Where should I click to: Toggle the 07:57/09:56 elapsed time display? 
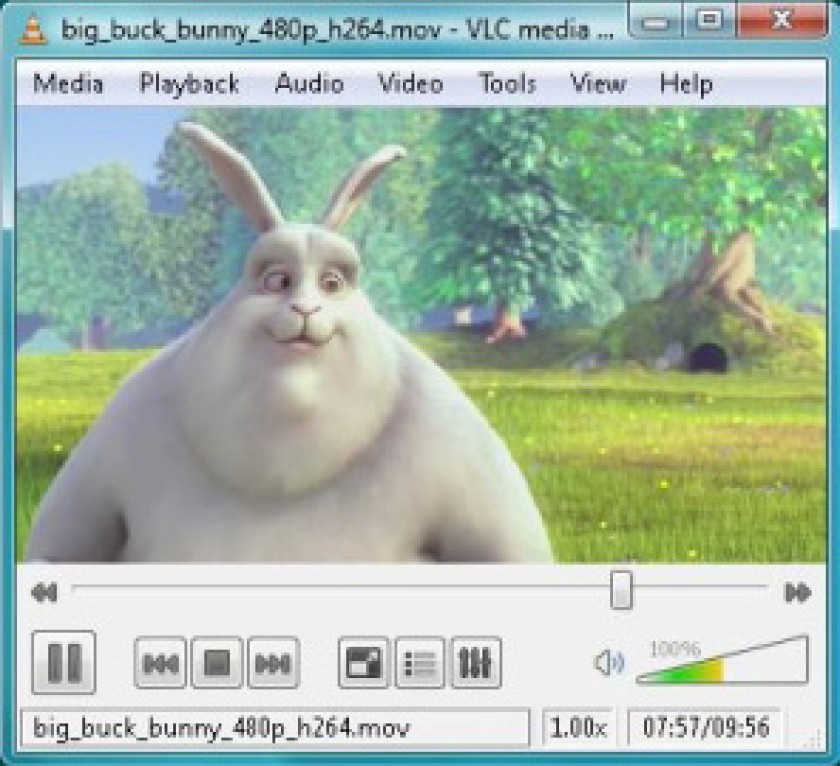coord(705,727)
